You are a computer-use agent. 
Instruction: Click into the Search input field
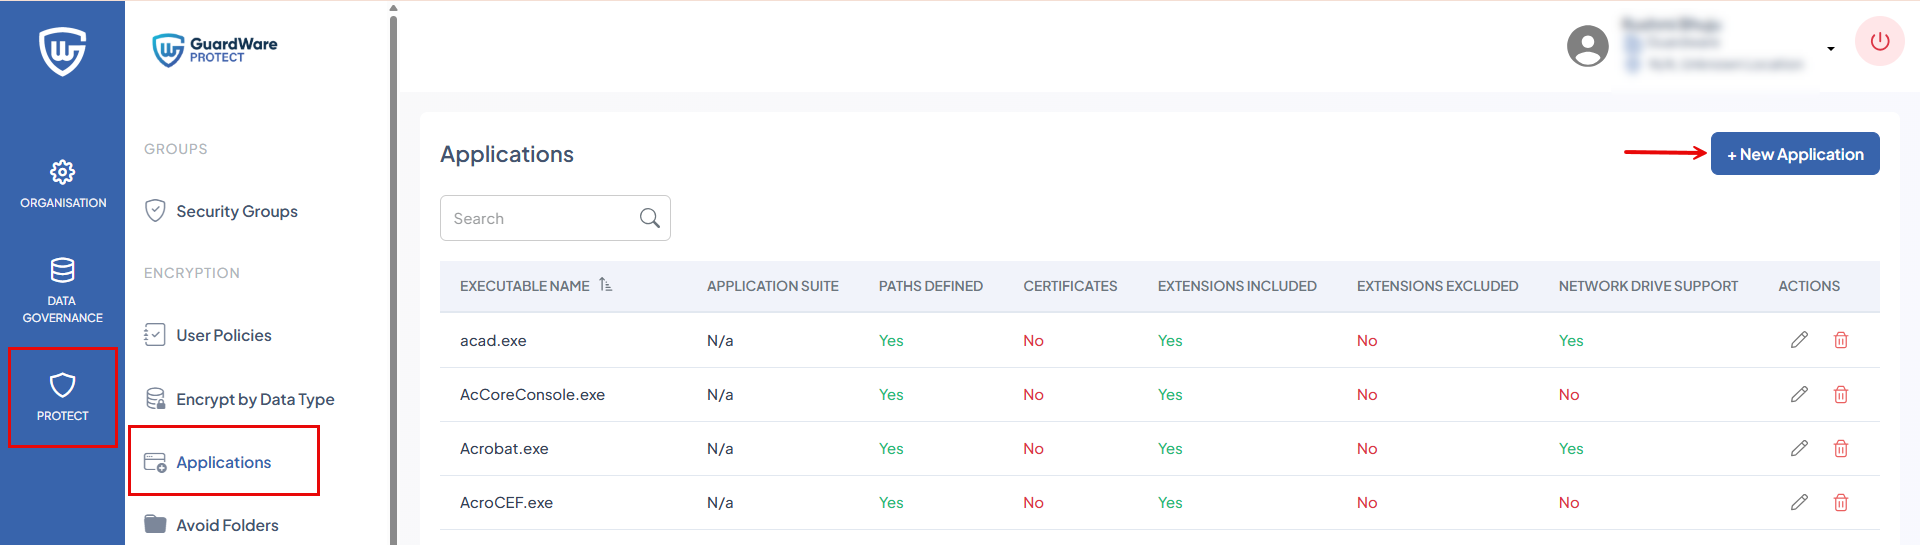point(540,218)
